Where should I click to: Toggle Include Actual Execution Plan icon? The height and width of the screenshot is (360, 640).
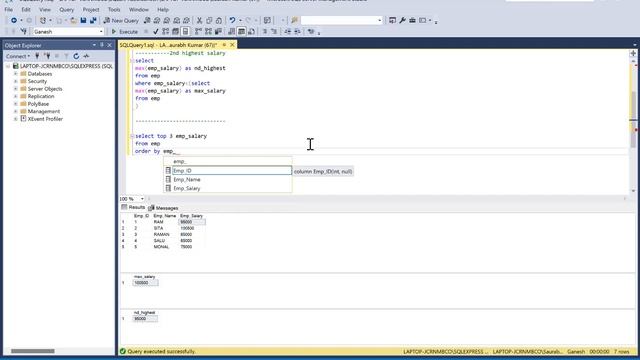click(x=198, y=31)
